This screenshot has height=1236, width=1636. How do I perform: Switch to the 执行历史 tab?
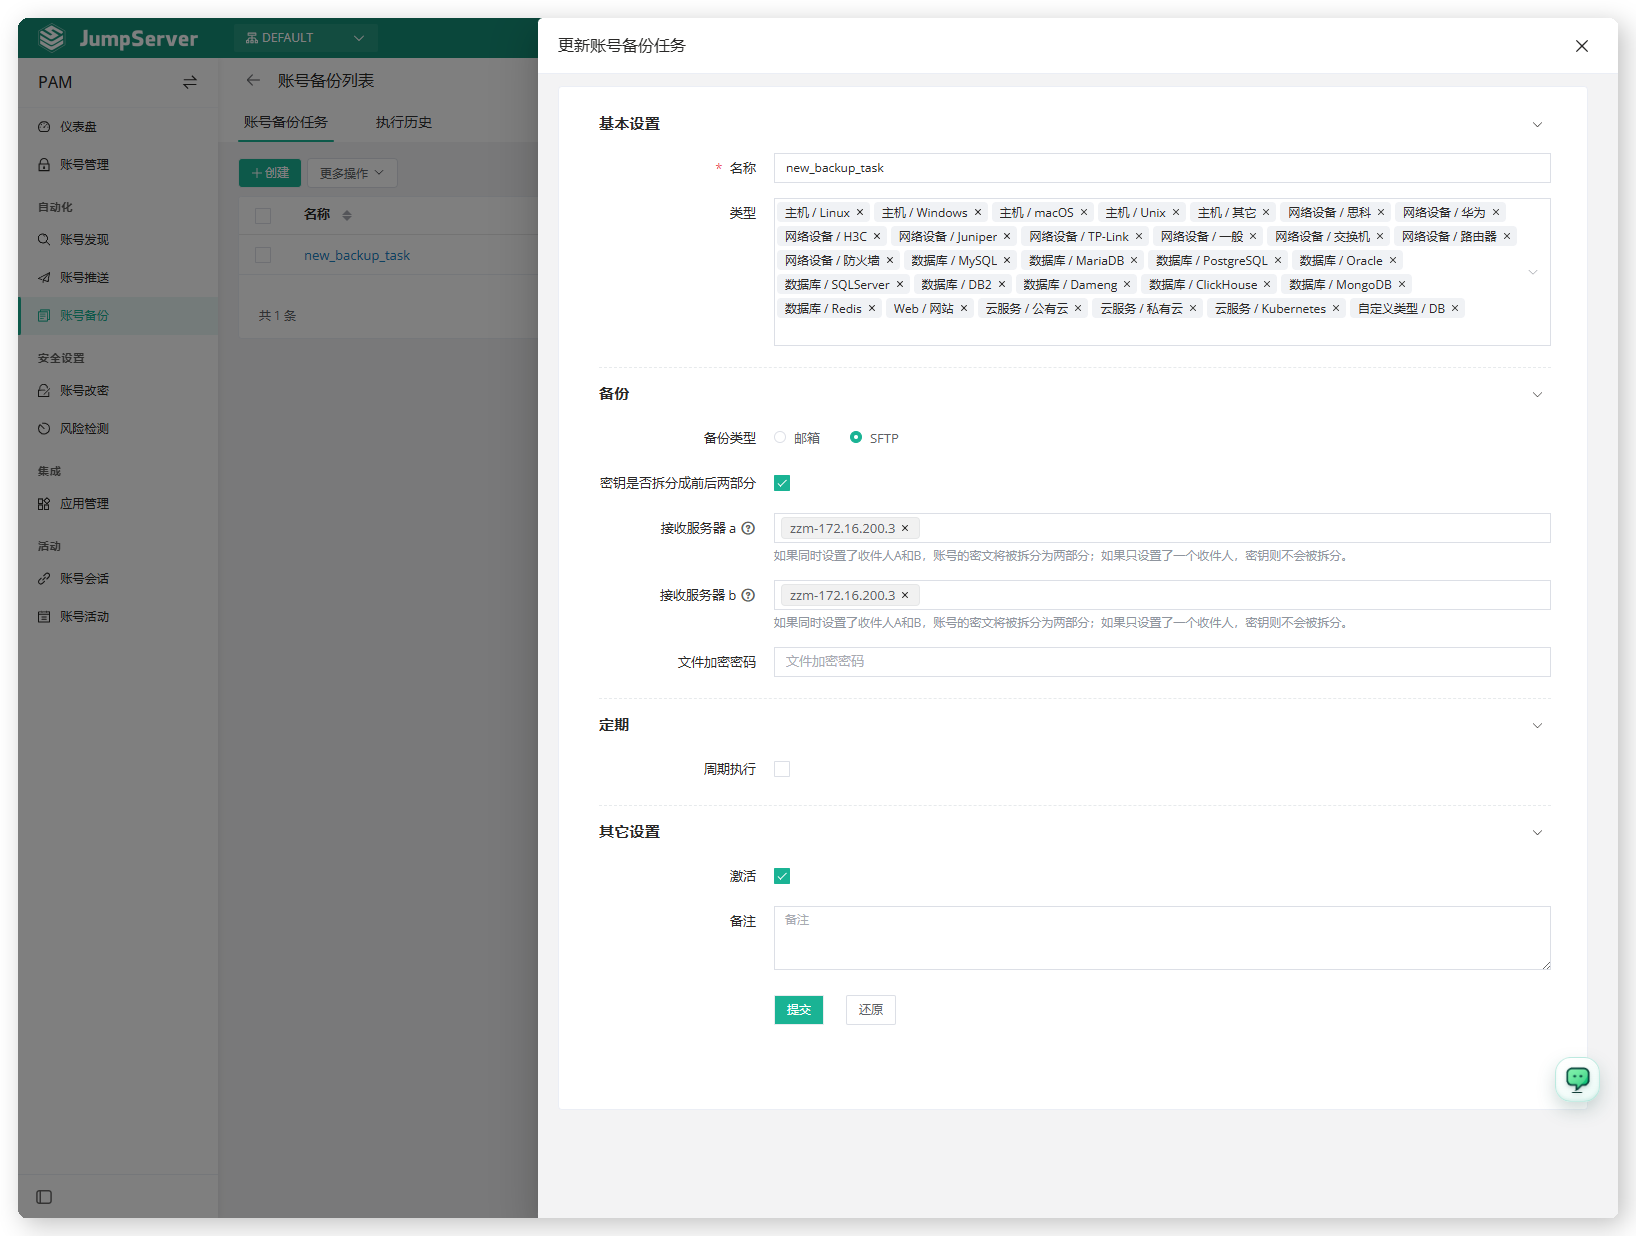[404, 122]
